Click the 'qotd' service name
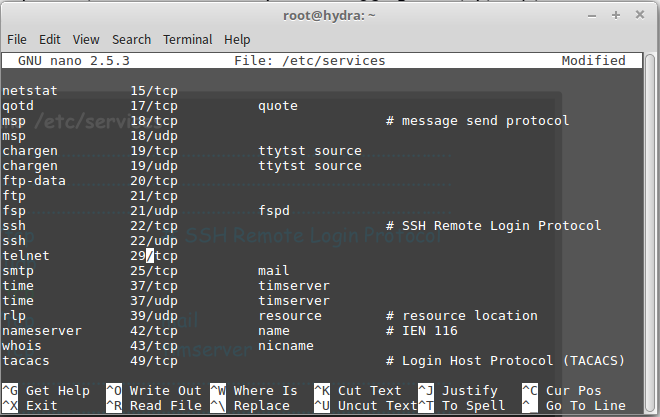This screenshot has width=660, height=417. click(18, 106)
